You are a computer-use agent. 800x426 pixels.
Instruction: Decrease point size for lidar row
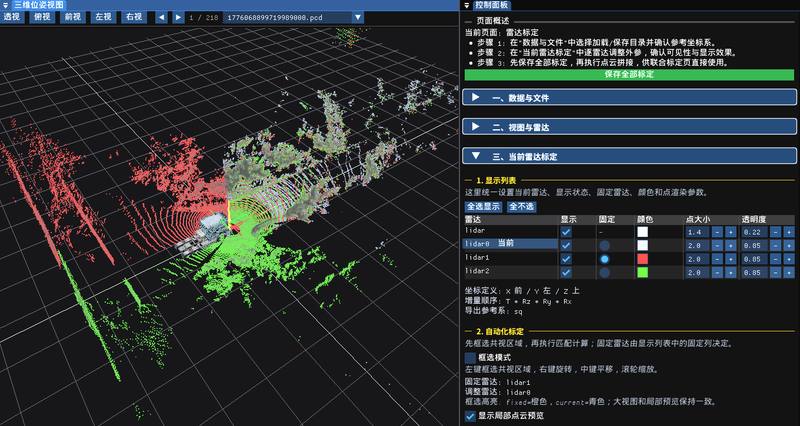pyautogui.click(x=717, y=232)
